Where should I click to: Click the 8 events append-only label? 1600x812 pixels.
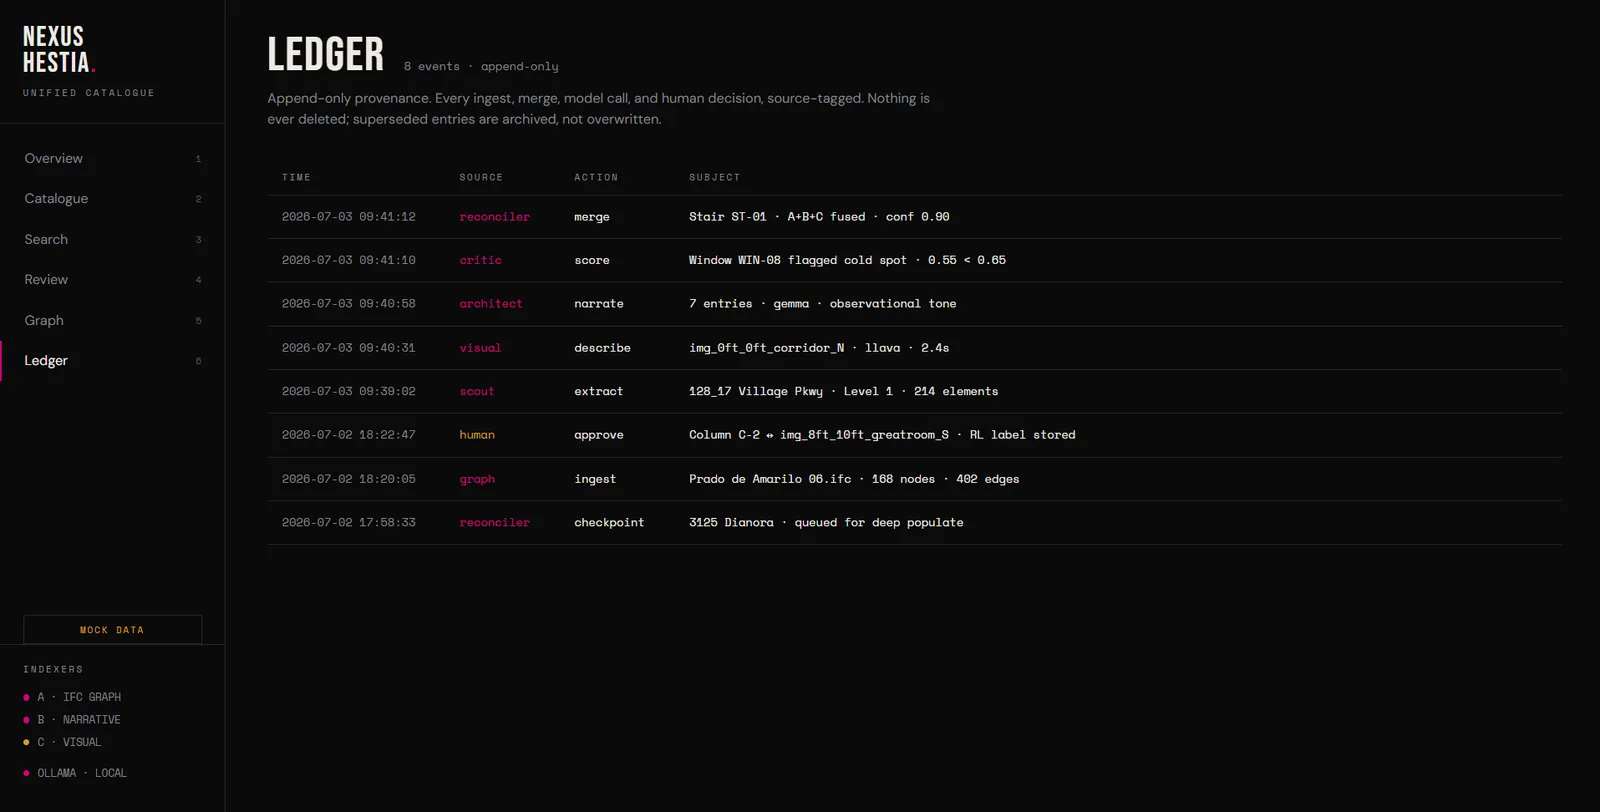tap(481, 67)
